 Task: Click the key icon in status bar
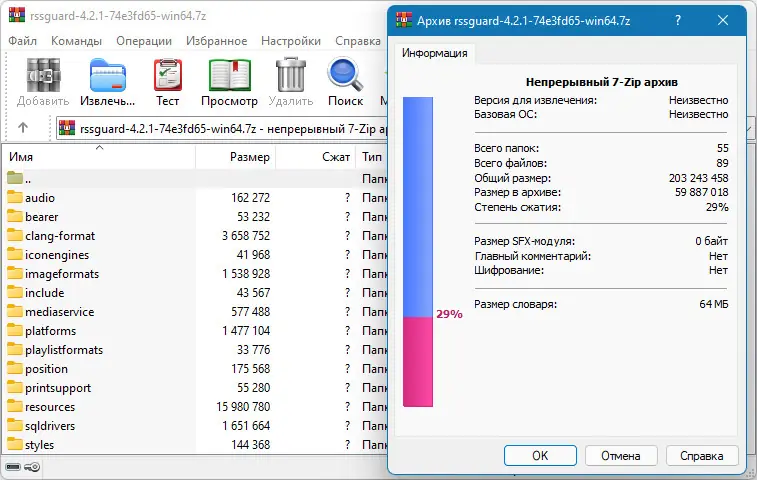coord(32,467)
